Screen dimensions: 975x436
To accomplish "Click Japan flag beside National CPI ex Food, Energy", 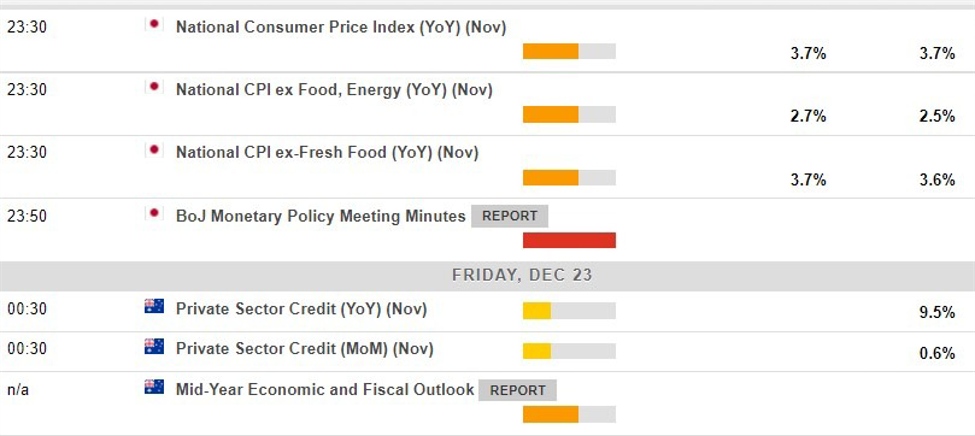I will pos(154,88).
